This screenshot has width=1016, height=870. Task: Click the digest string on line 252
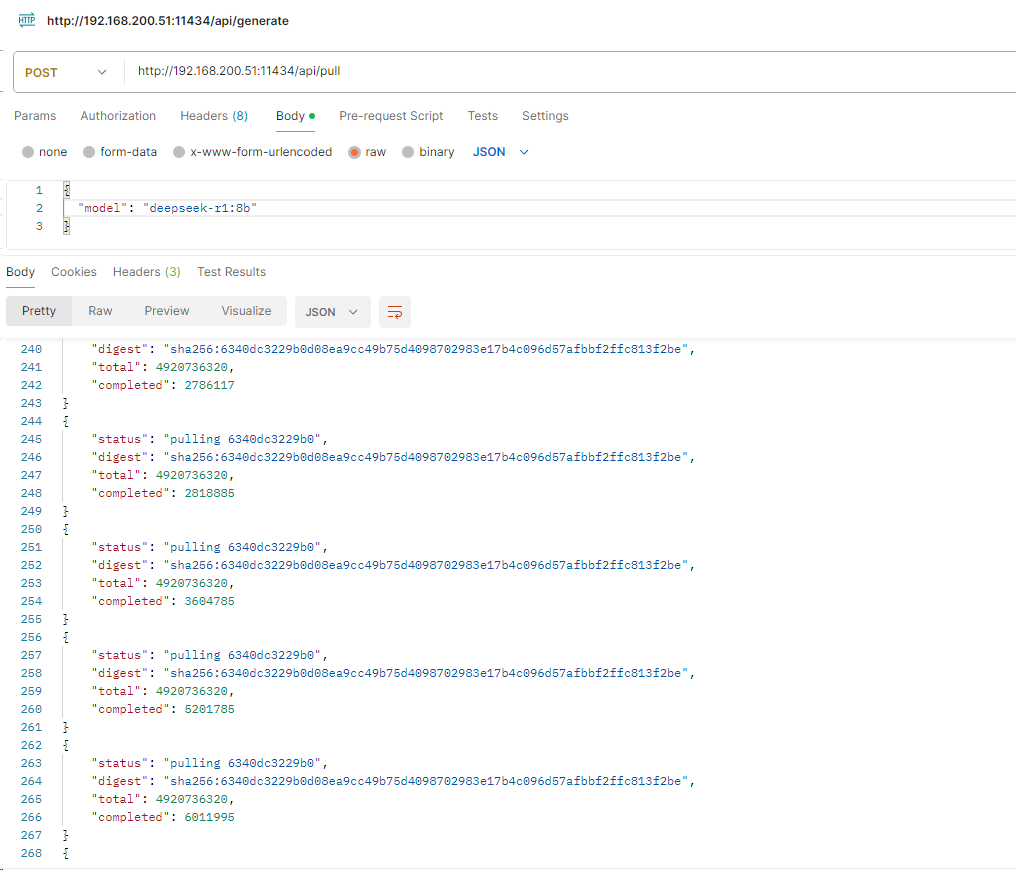[x=426, y=566]
